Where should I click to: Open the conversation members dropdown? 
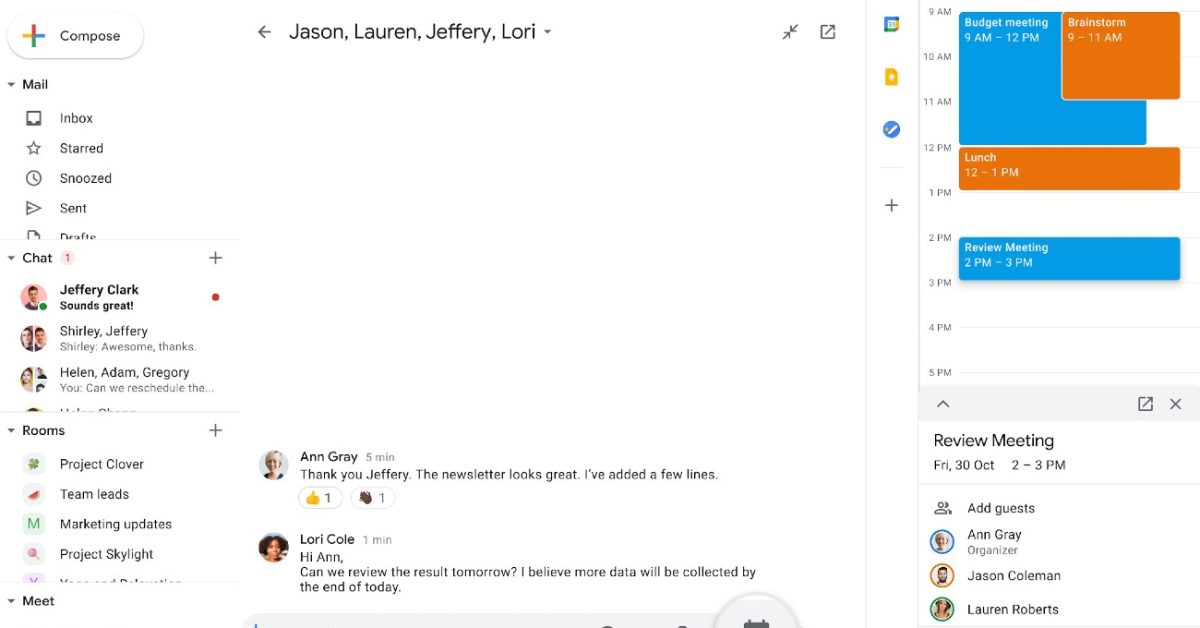click(x=547, y=32)
